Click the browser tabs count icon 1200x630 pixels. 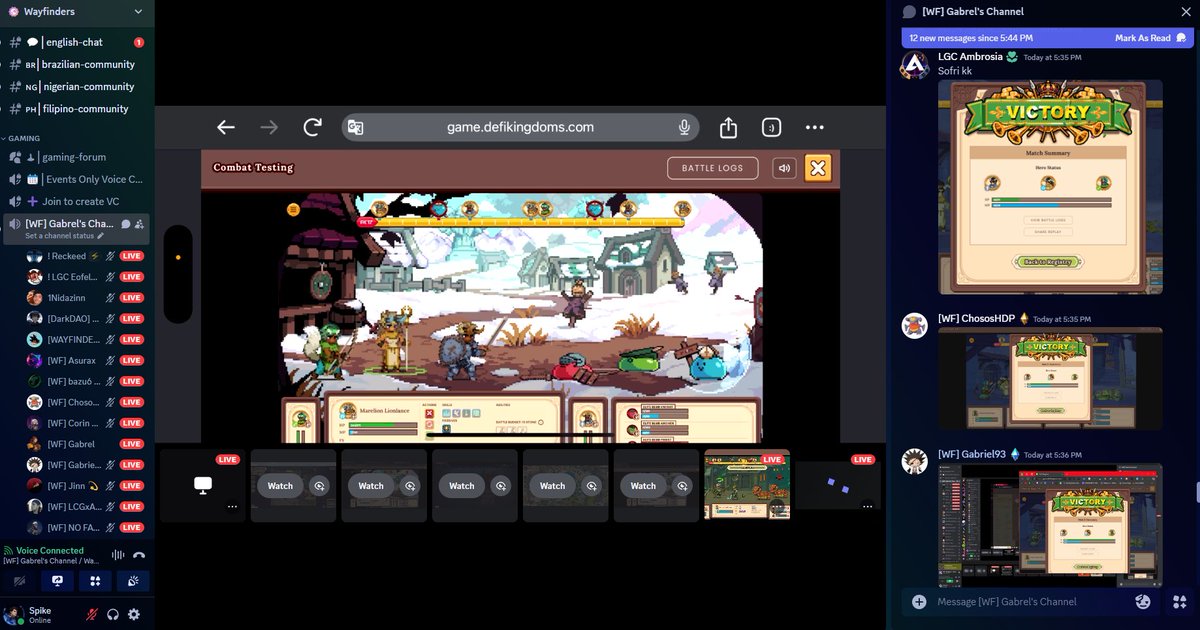tap(771, 127)
